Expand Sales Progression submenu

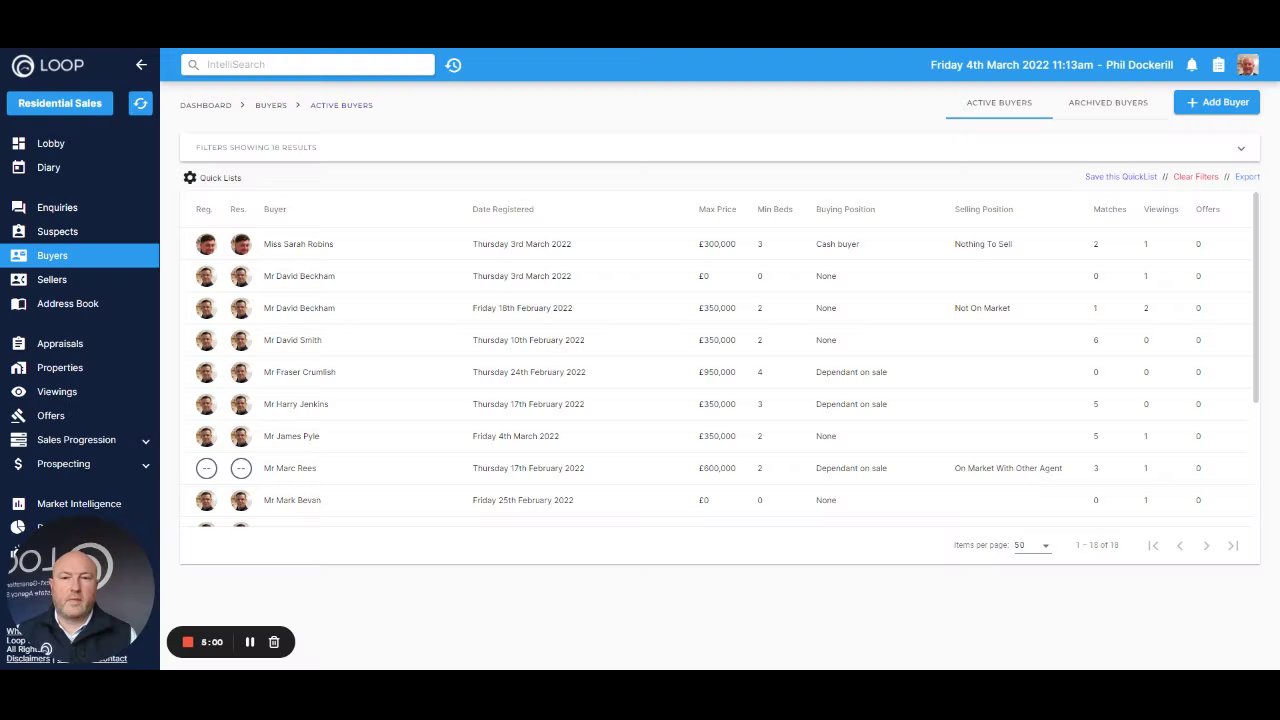coord(146,441)
